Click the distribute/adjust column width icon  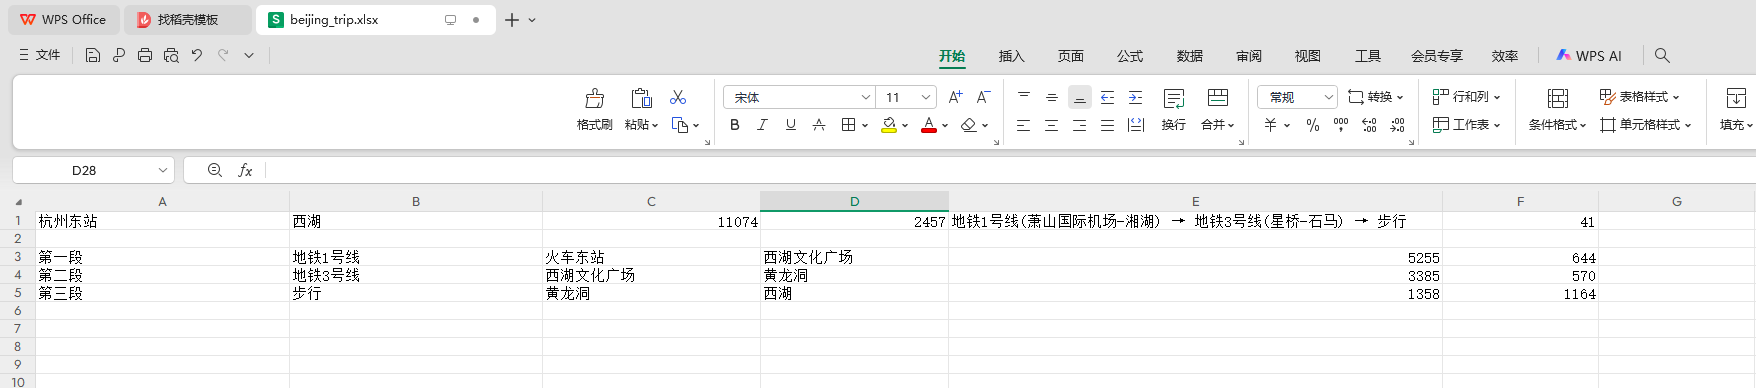point(1136,125)
